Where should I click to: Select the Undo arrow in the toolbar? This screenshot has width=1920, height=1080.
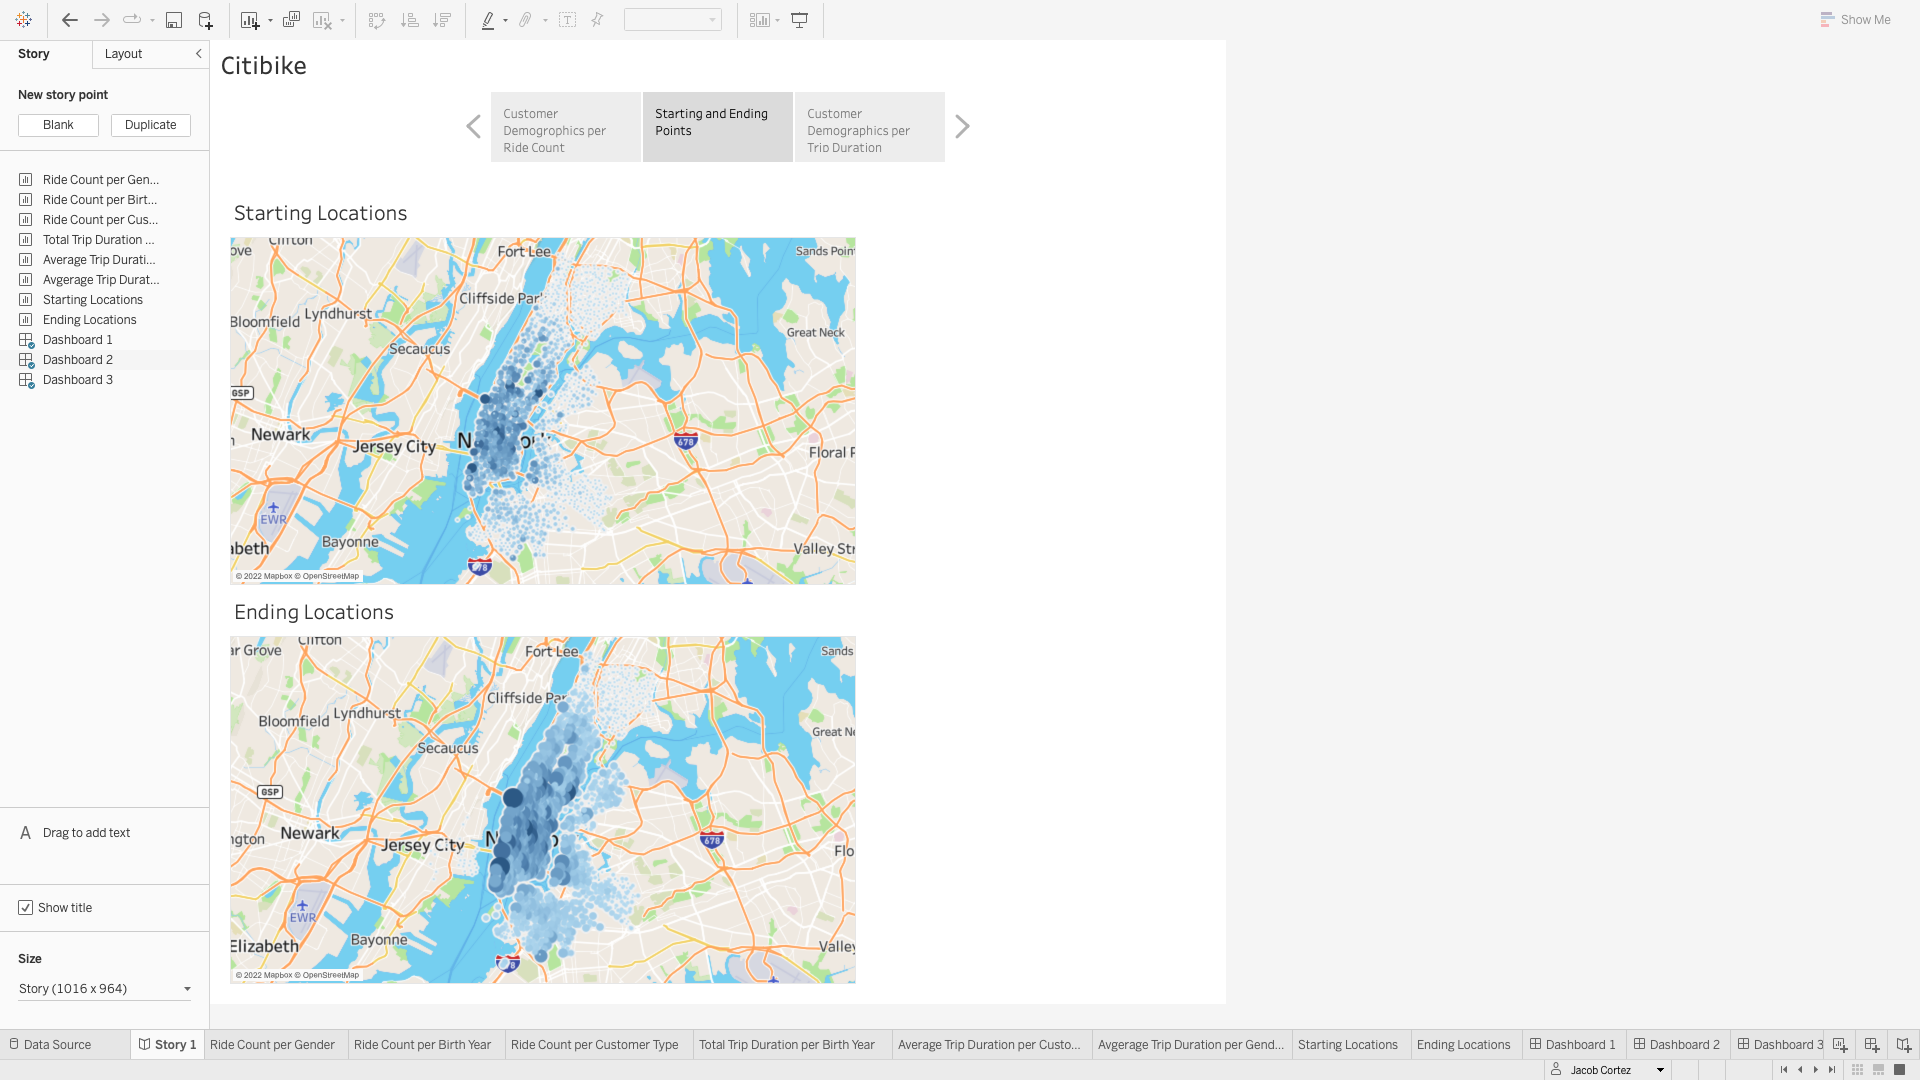(69, 19)
